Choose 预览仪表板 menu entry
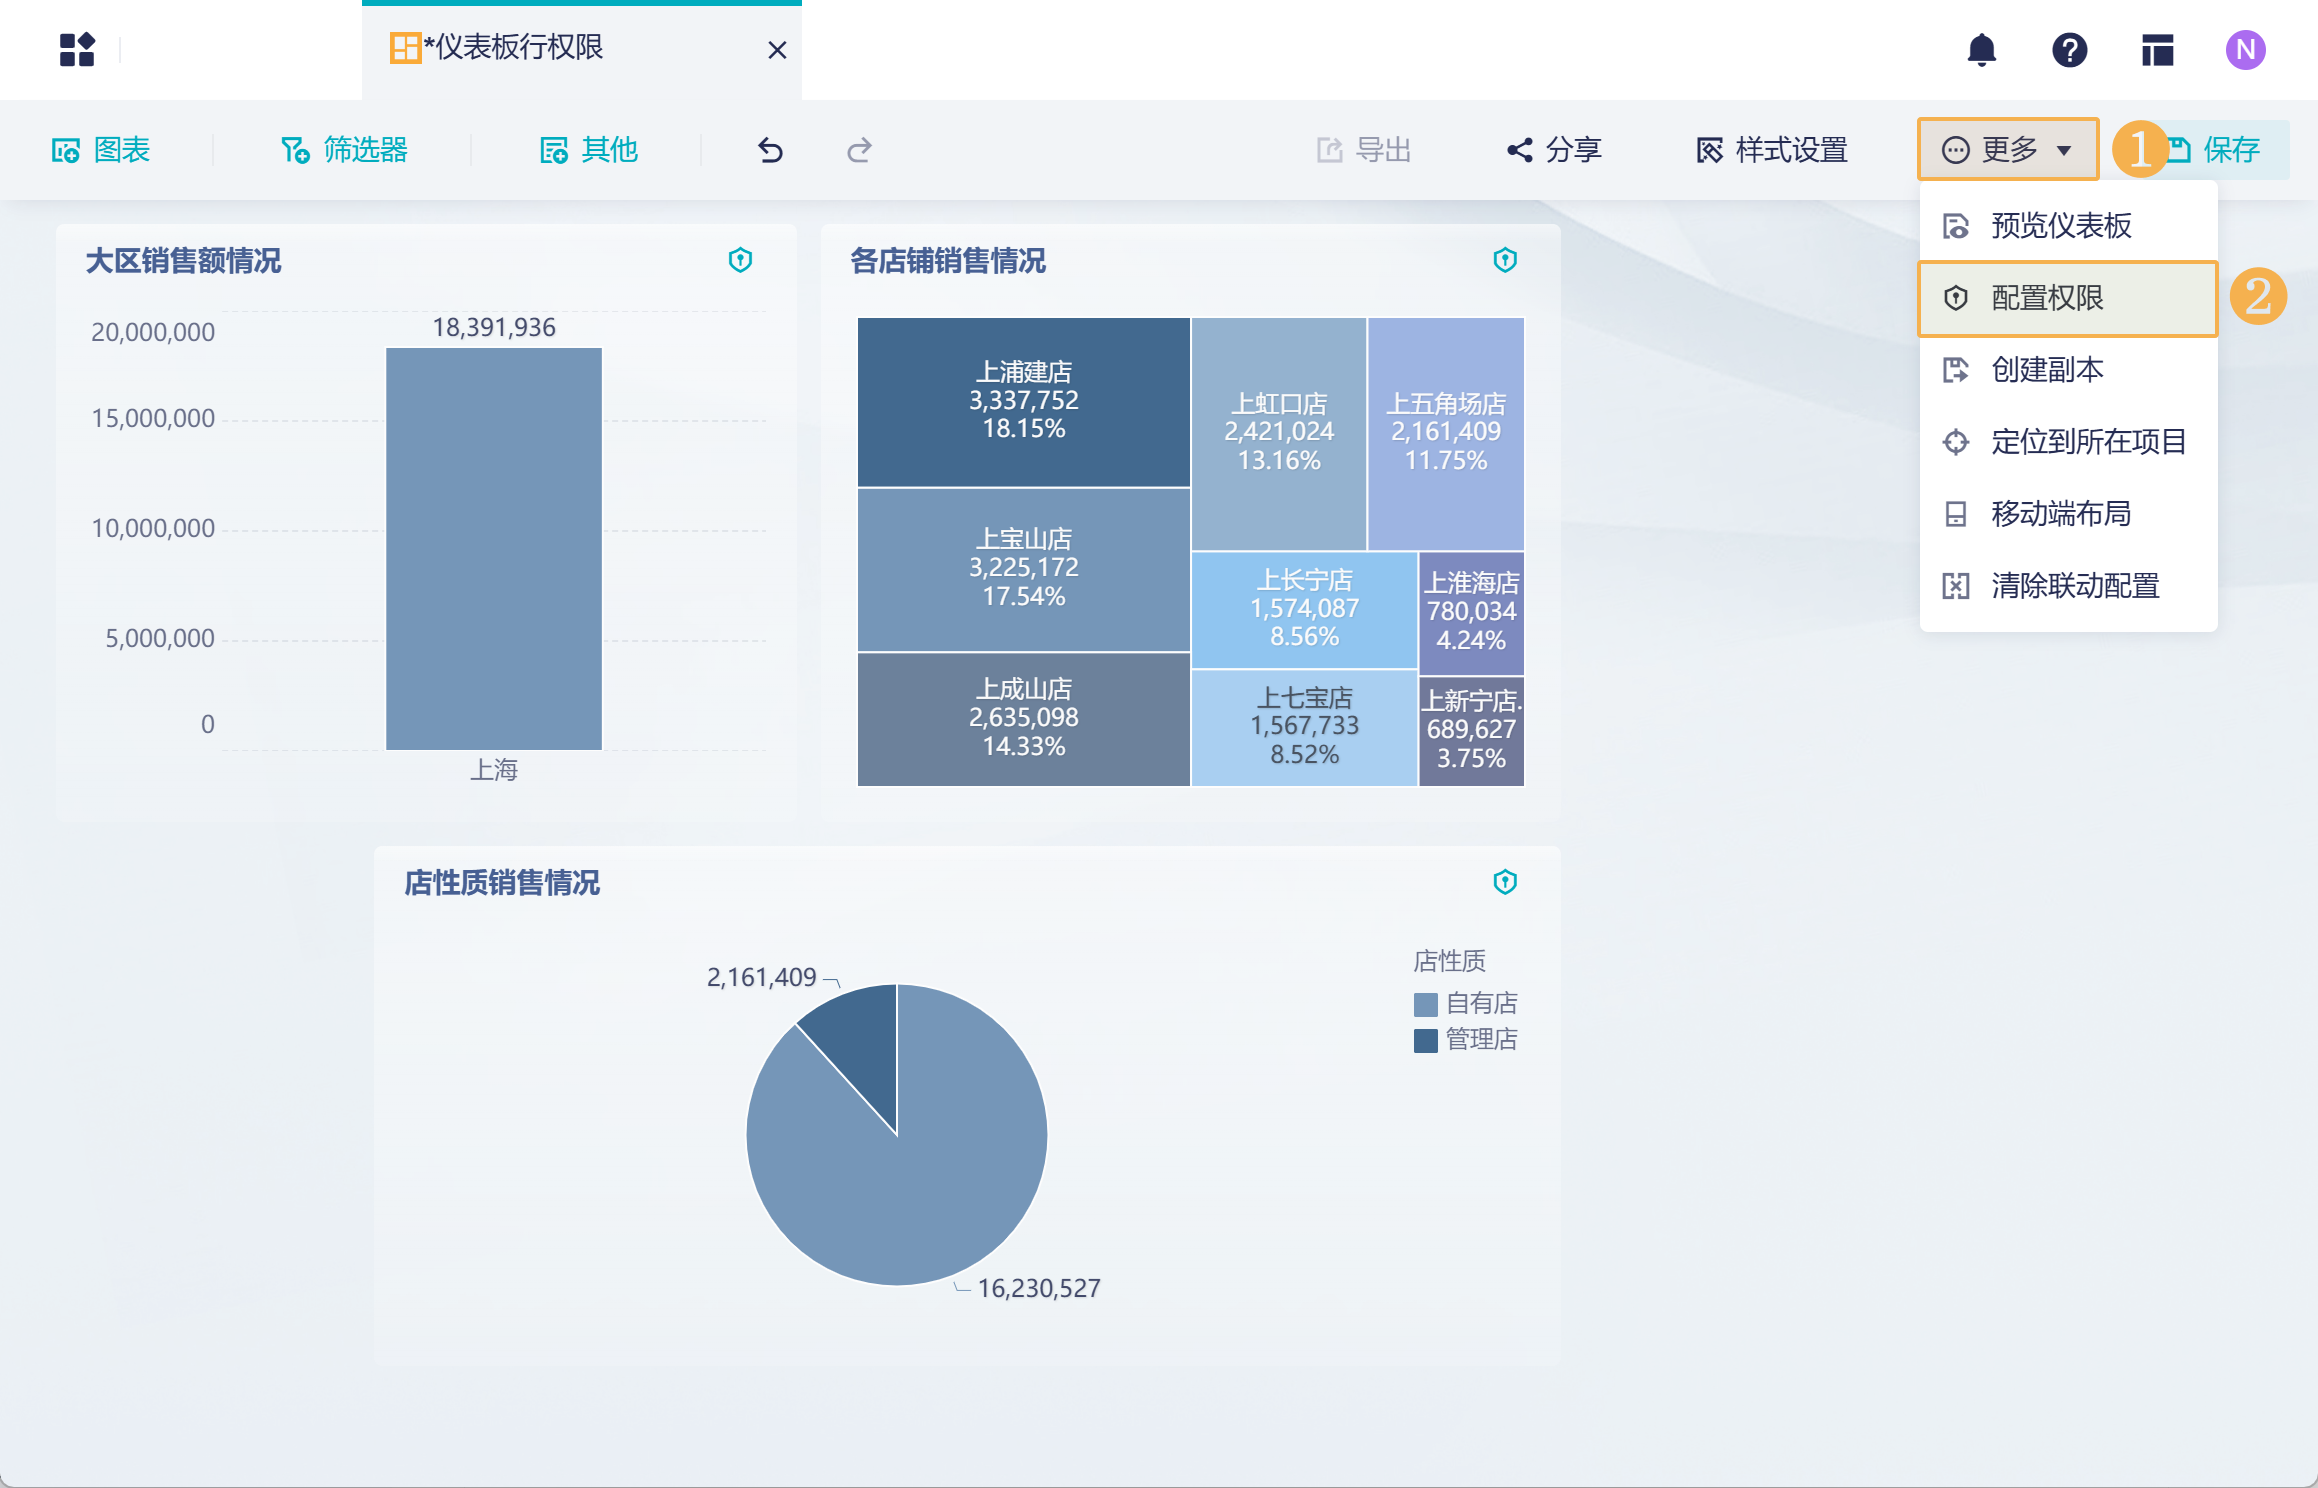 pyautogui.click(x=2060, y=226)
